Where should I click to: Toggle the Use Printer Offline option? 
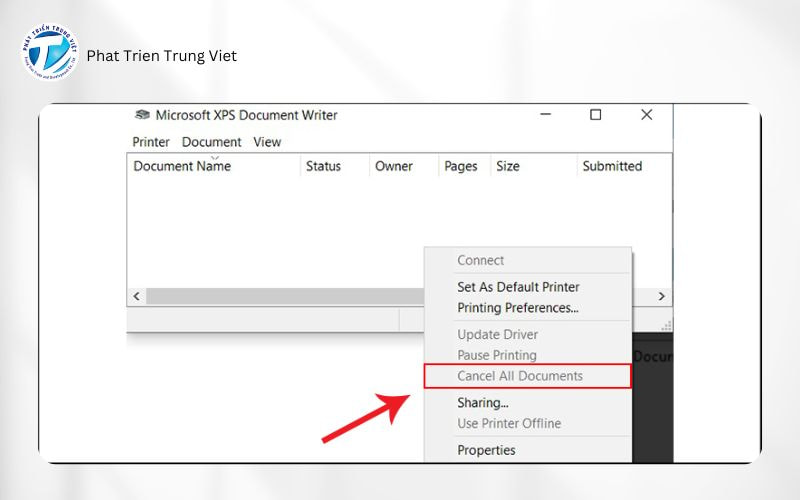tap(509, 423)
